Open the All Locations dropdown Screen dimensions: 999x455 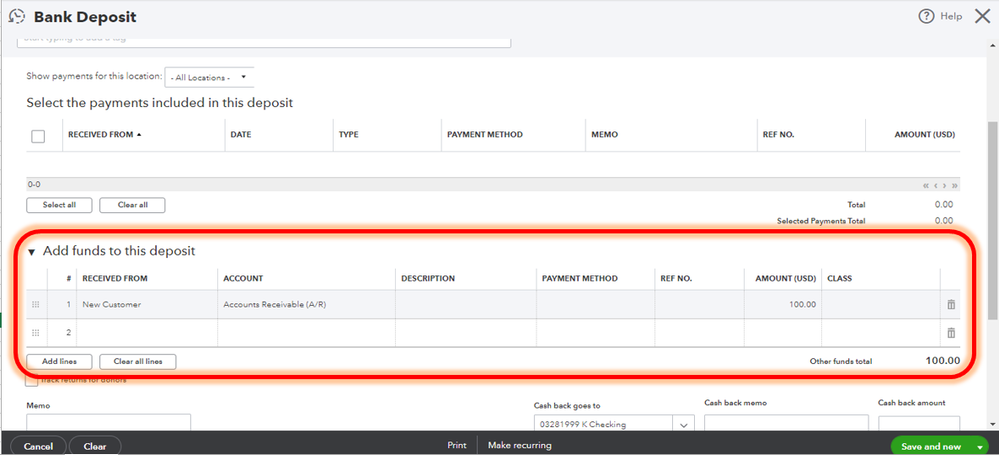pyautogui.click(x=209, y=77)
